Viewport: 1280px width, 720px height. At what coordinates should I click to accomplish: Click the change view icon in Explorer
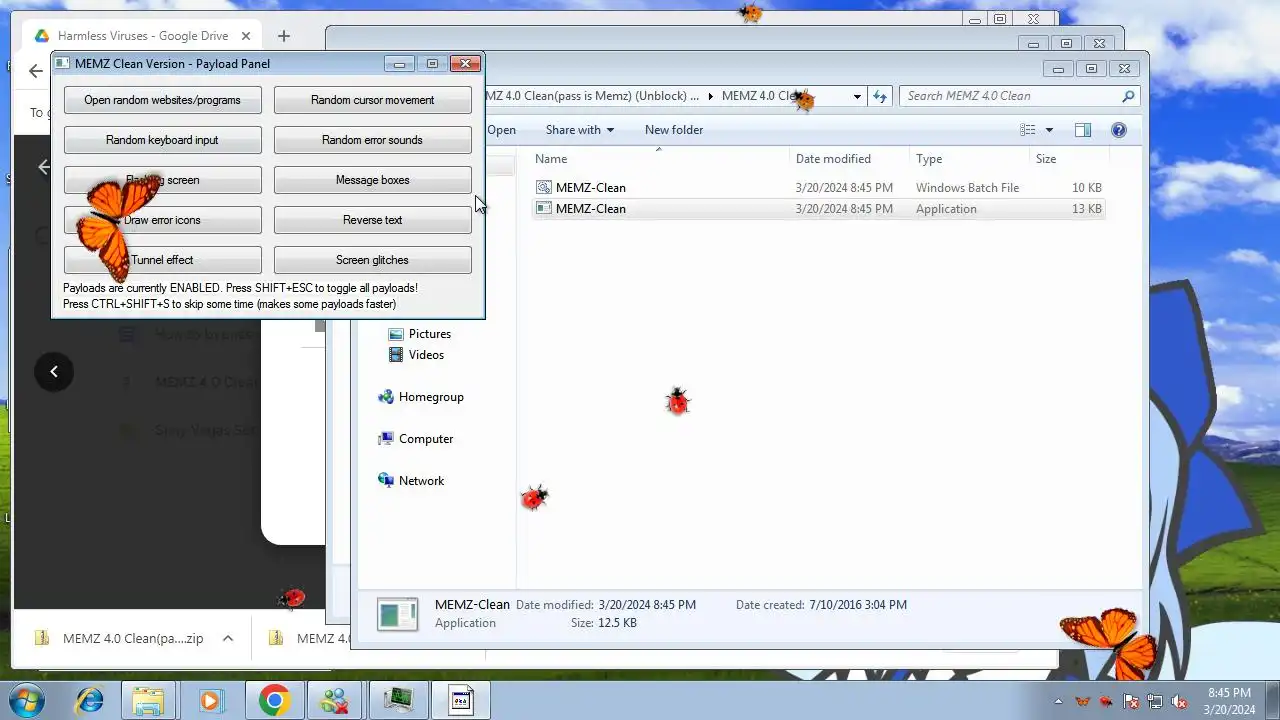coord(1027,130)
